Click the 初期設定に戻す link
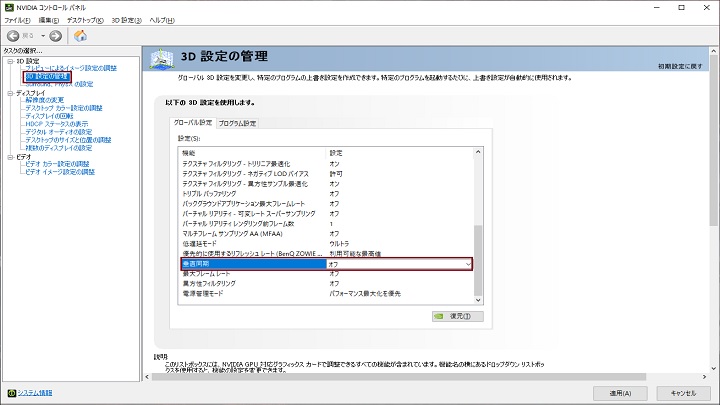The width and height of the screenshot is (720, 405). click(680, 66)
